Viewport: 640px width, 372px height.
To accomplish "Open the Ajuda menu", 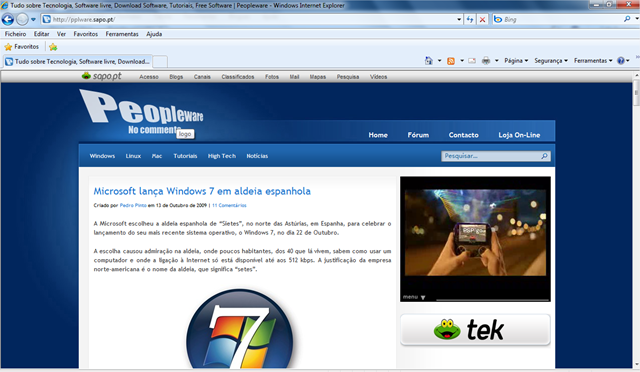I will (x=154, y=34).
